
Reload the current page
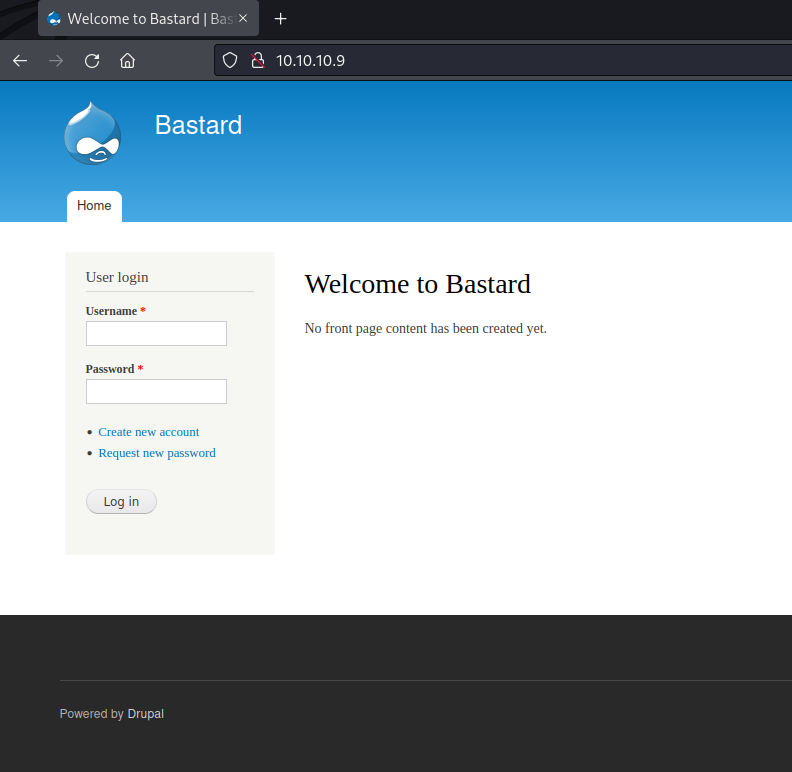click(92, 61)
